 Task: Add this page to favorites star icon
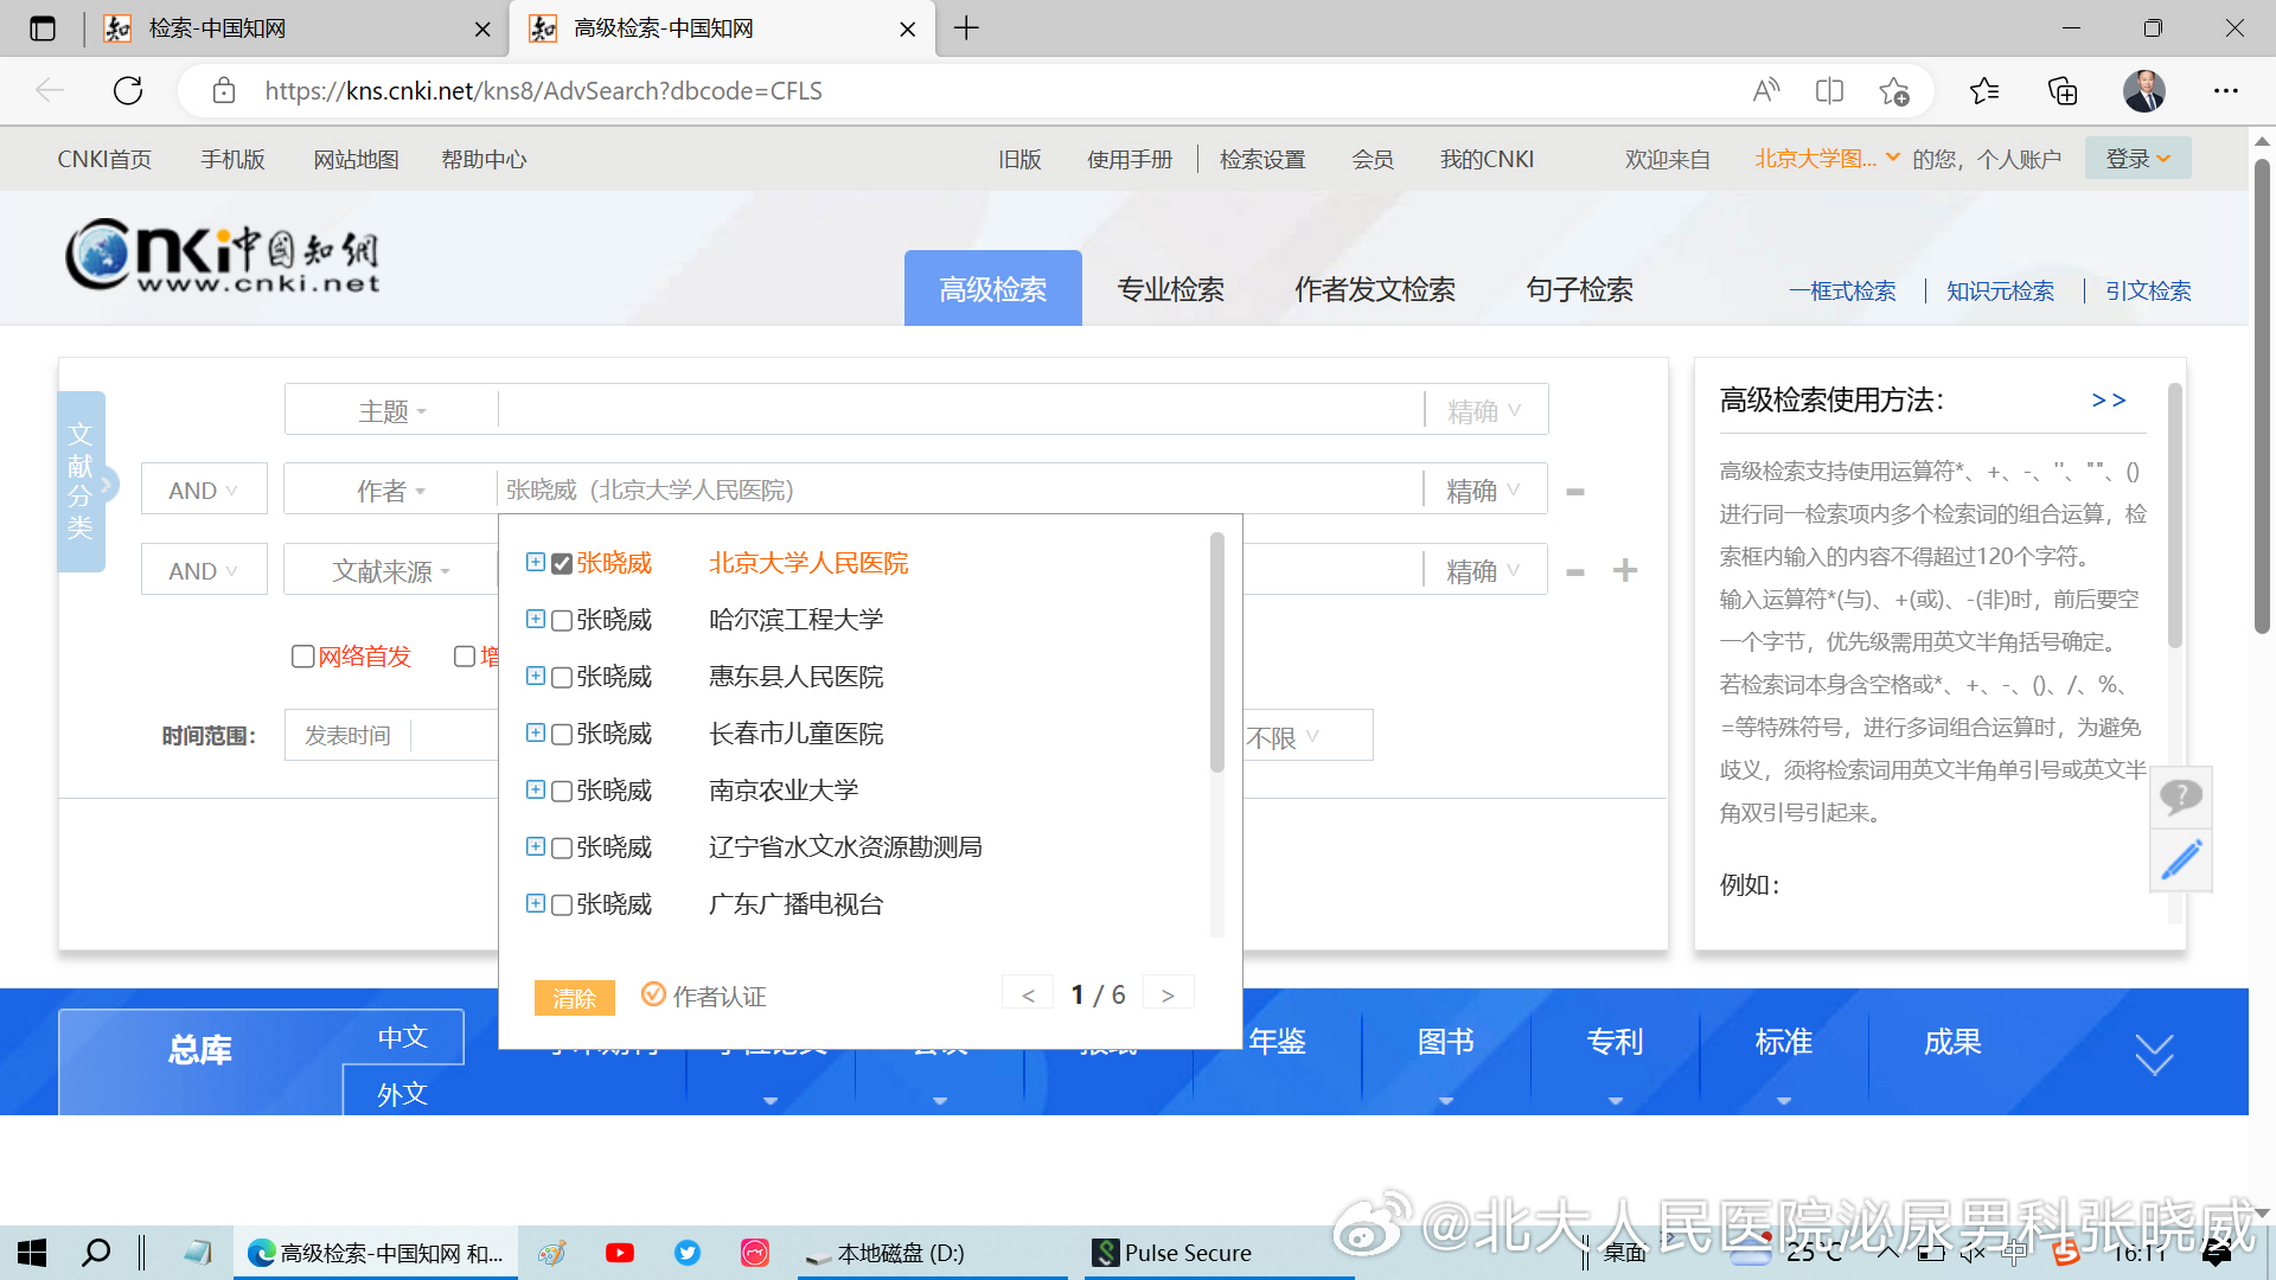[x=1893, y=91]
